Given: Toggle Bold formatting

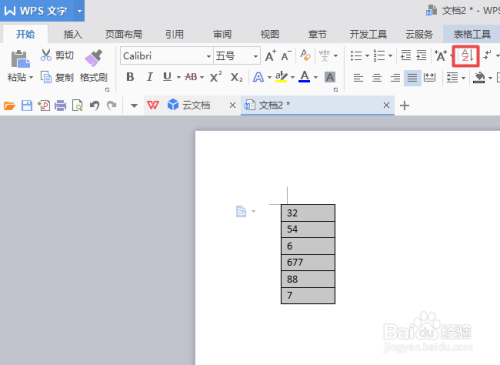Looking at the screenshot, I should [130, 77].
